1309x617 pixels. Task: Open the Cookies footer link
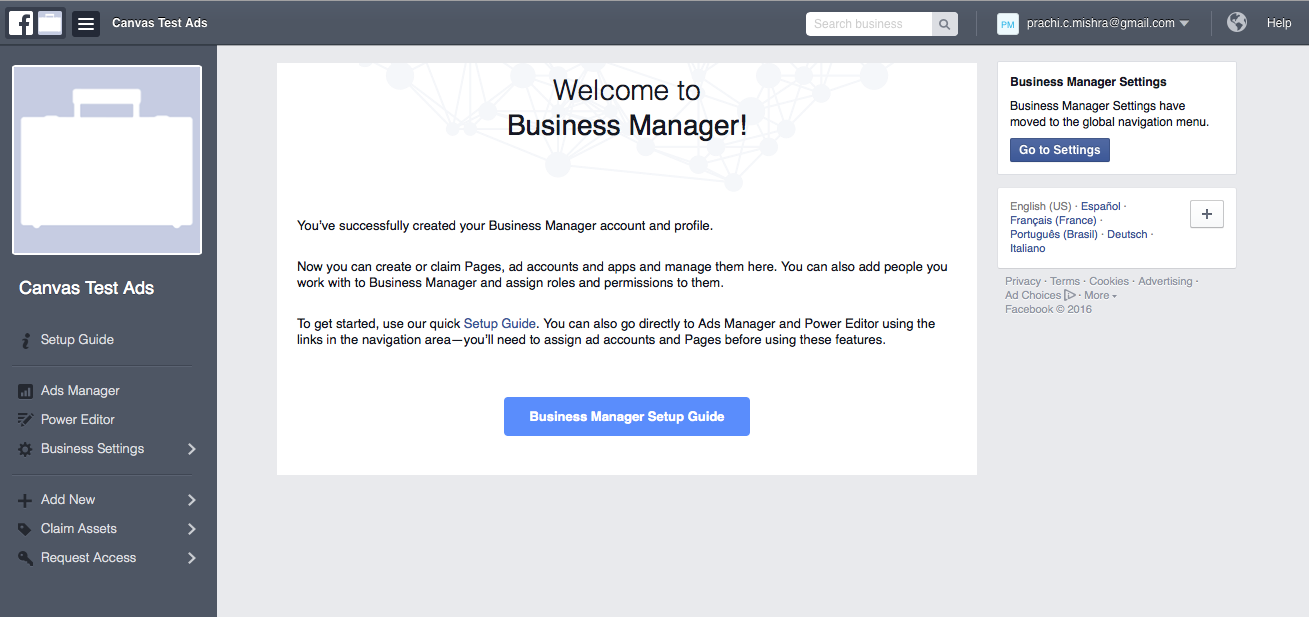click(1109, 282)
